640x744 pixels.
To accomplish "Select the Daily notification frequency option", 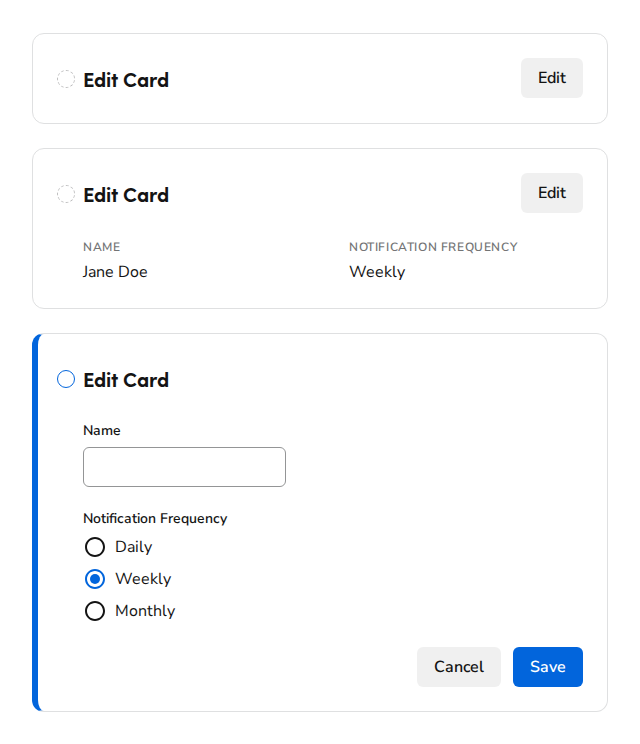I will pyautogui.click(x=95, y=547).
